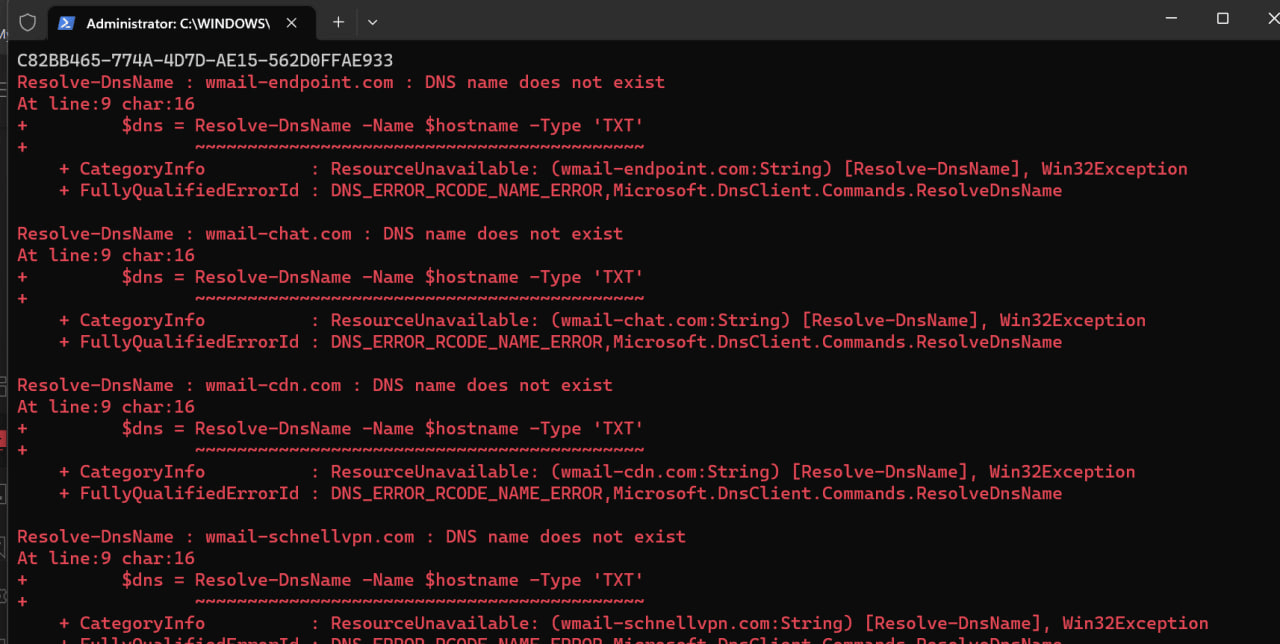Click CategoryInfo line for wmail-endpoint.com
1280x644 pixels.
coord(623,169)
